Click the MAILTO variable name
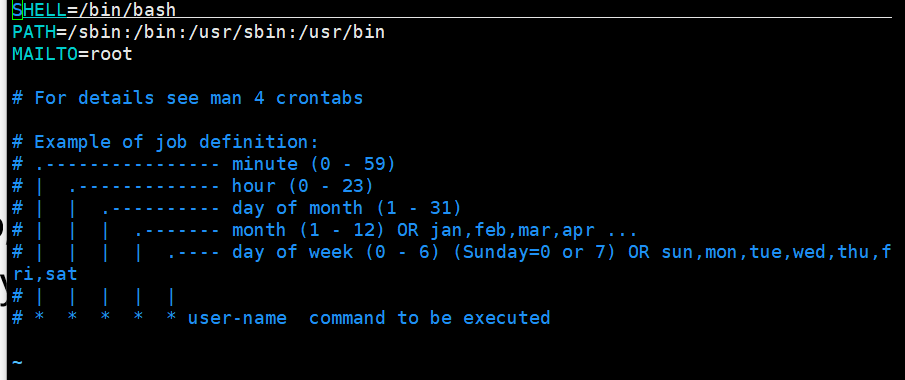905x380 pixels. [x=45, y=54]
